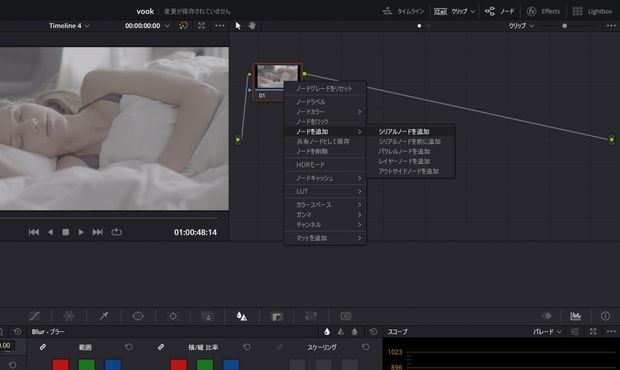Stop playback
Screen dimensions: 620x370
[66, 232]
